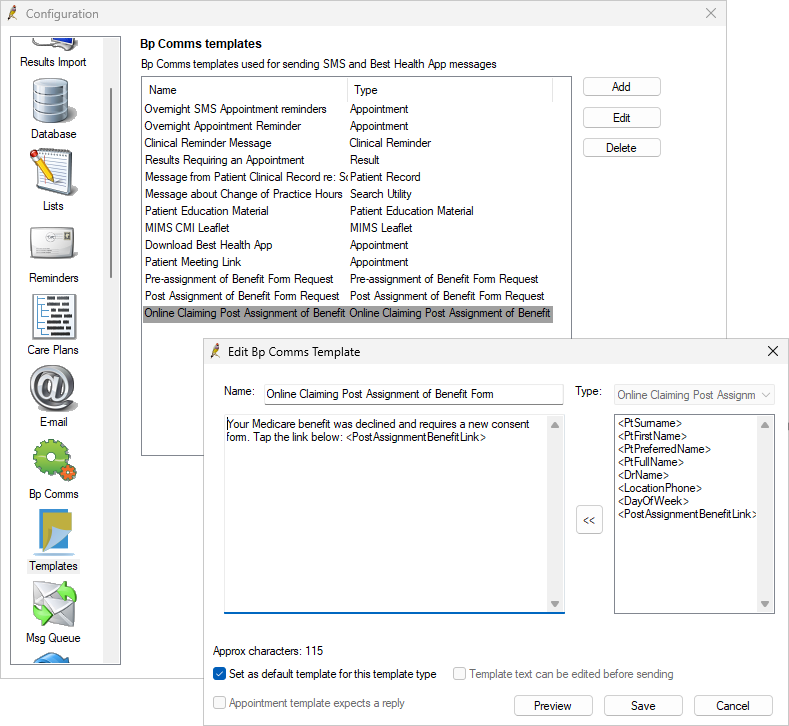The image size is (789, 726).
Task: Click merge fields list scroll up arrow
Action: [x=765, y=425]
